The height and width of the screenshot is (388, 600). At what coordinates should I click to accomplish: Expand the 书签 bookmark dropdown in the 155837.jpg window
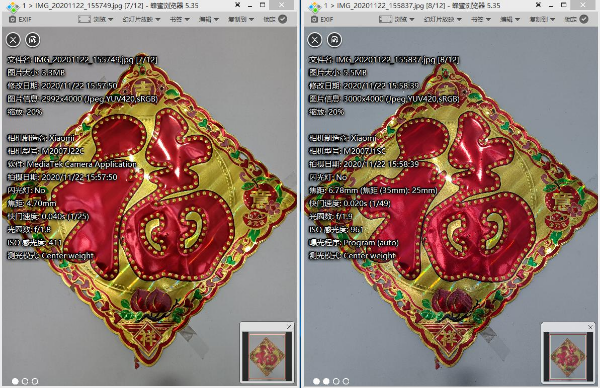coord(481,19)
